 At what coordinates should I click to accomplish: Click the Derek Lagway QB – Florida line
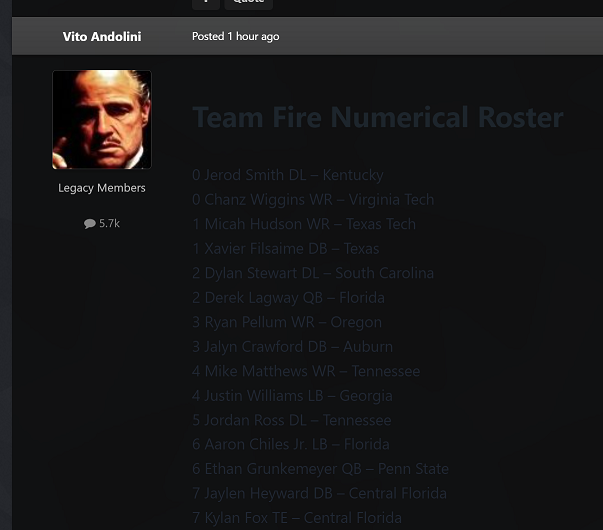click(288, 297)
